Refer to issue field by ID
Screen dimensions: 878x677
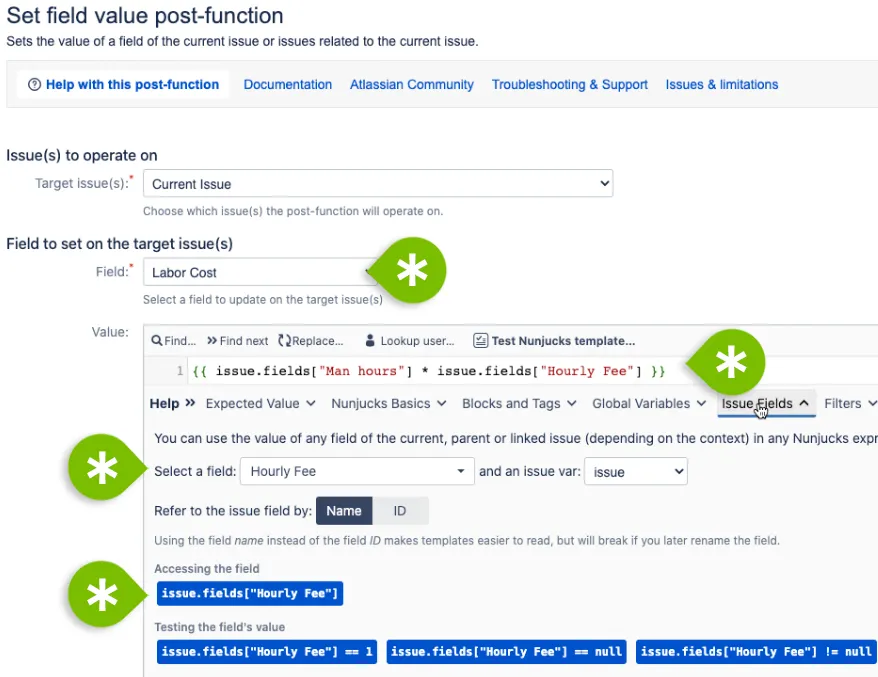click(400, 511)
